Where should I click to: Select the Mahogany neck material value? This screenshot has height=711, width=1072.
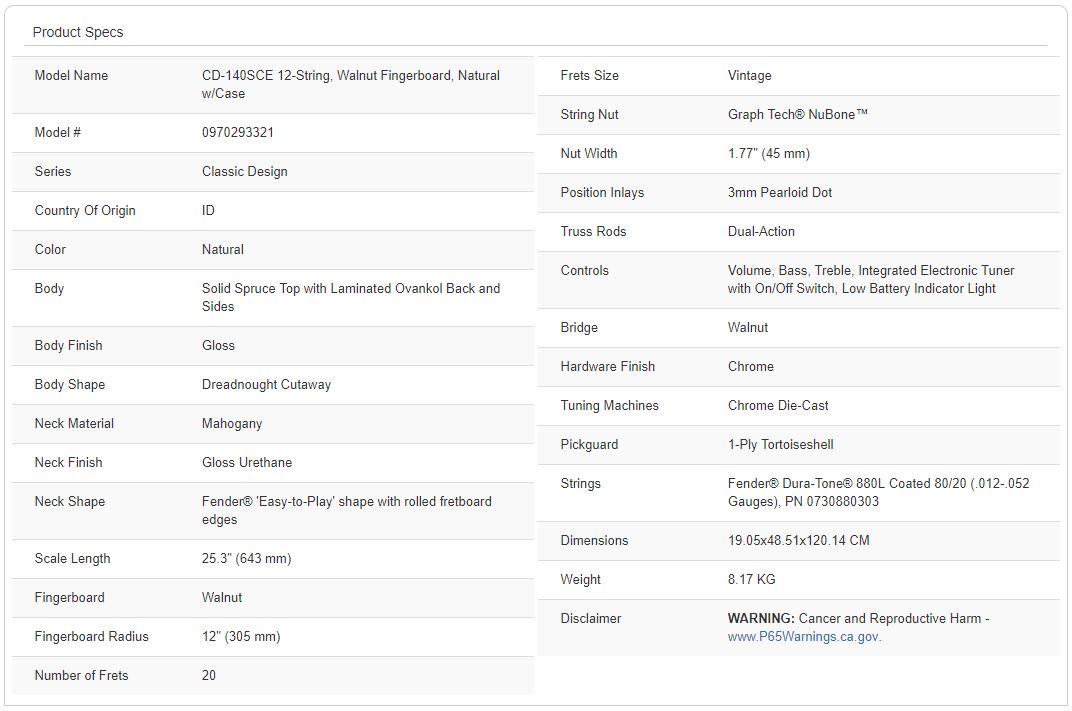(232, 424)
